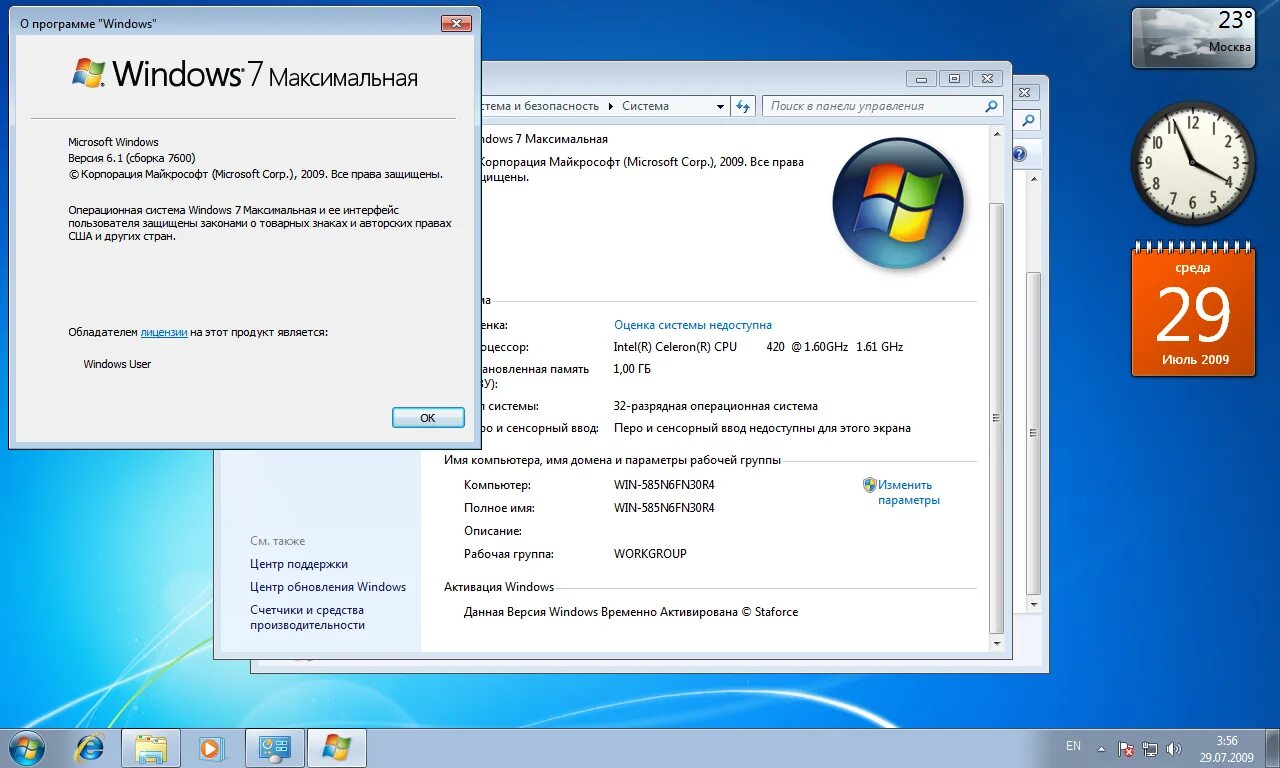Click the System window vertical scrollbar thumb
Viewport: 1280px width, 768px height.
995,418
